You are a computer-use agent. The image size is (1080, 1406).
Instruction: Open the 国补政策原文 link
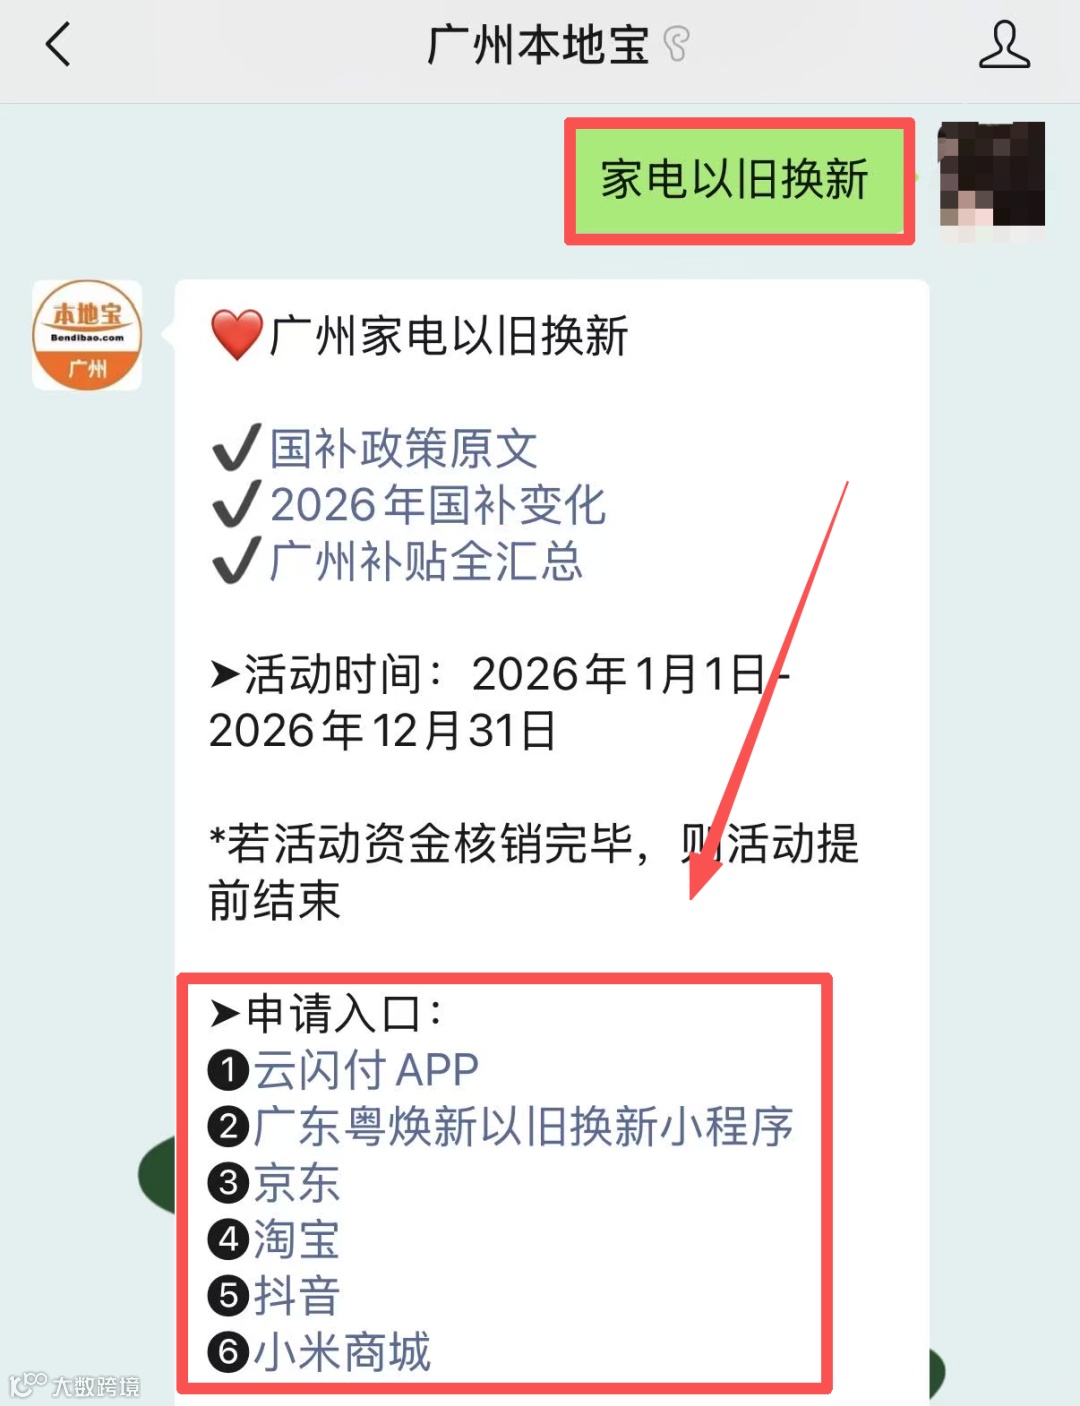(x=404, y=448)
